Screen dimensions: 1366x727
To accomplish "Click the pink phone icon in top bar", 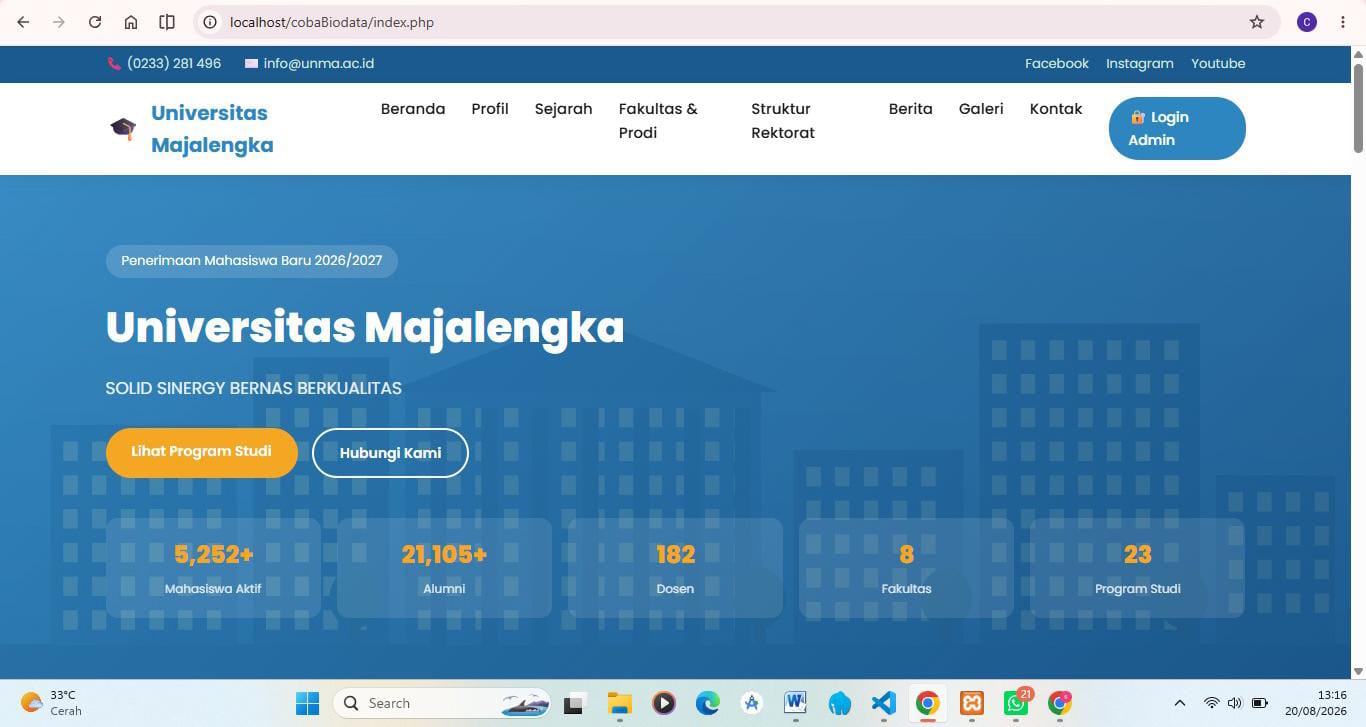I will [113, 63].
